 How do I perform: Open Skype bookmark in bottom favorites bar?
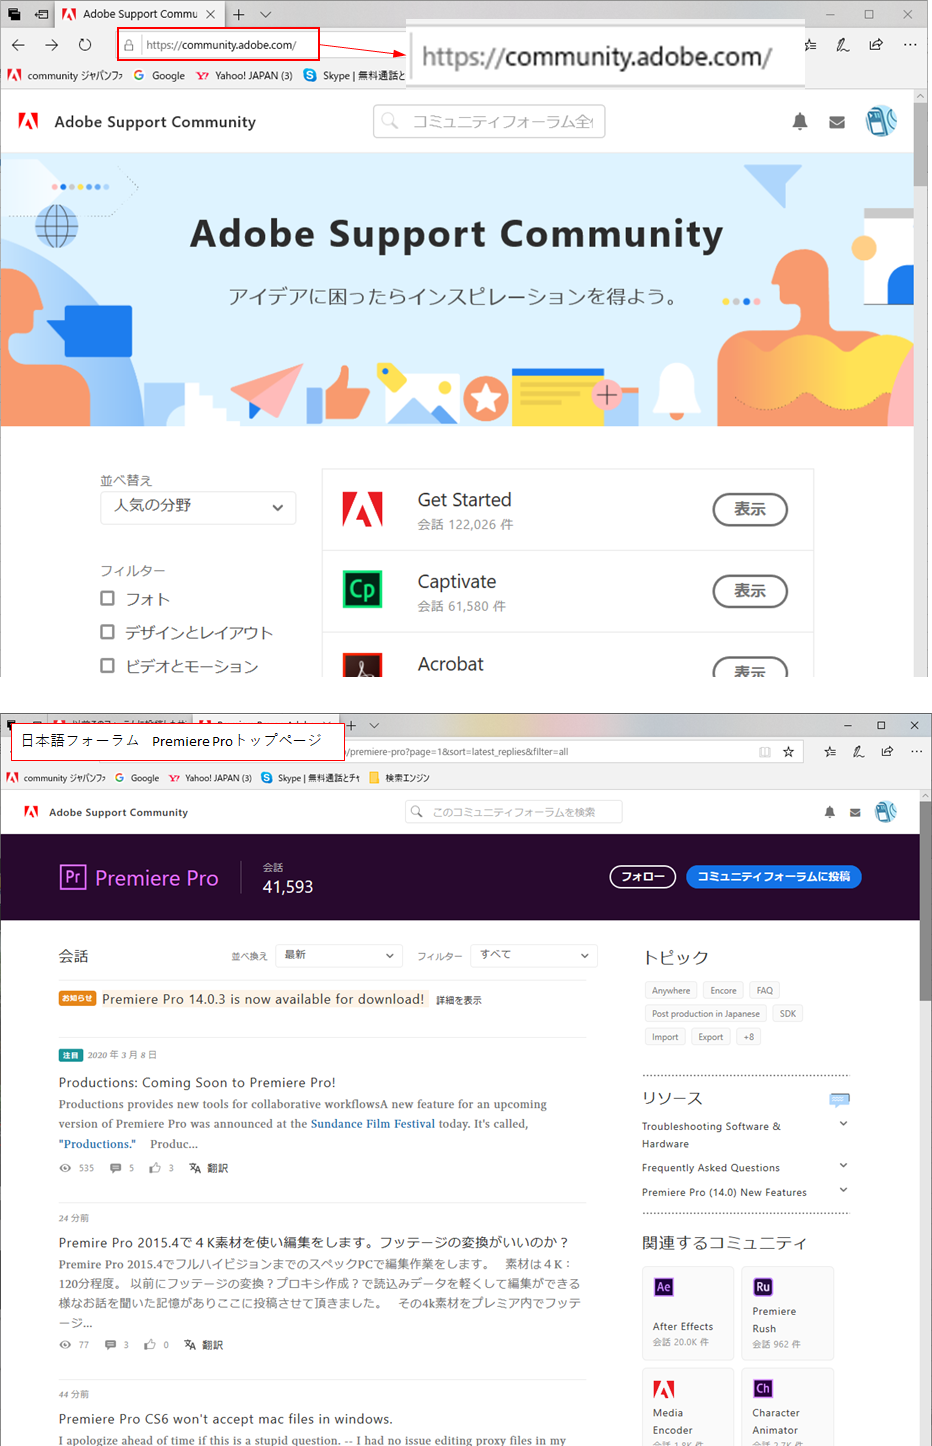point(310,778)
